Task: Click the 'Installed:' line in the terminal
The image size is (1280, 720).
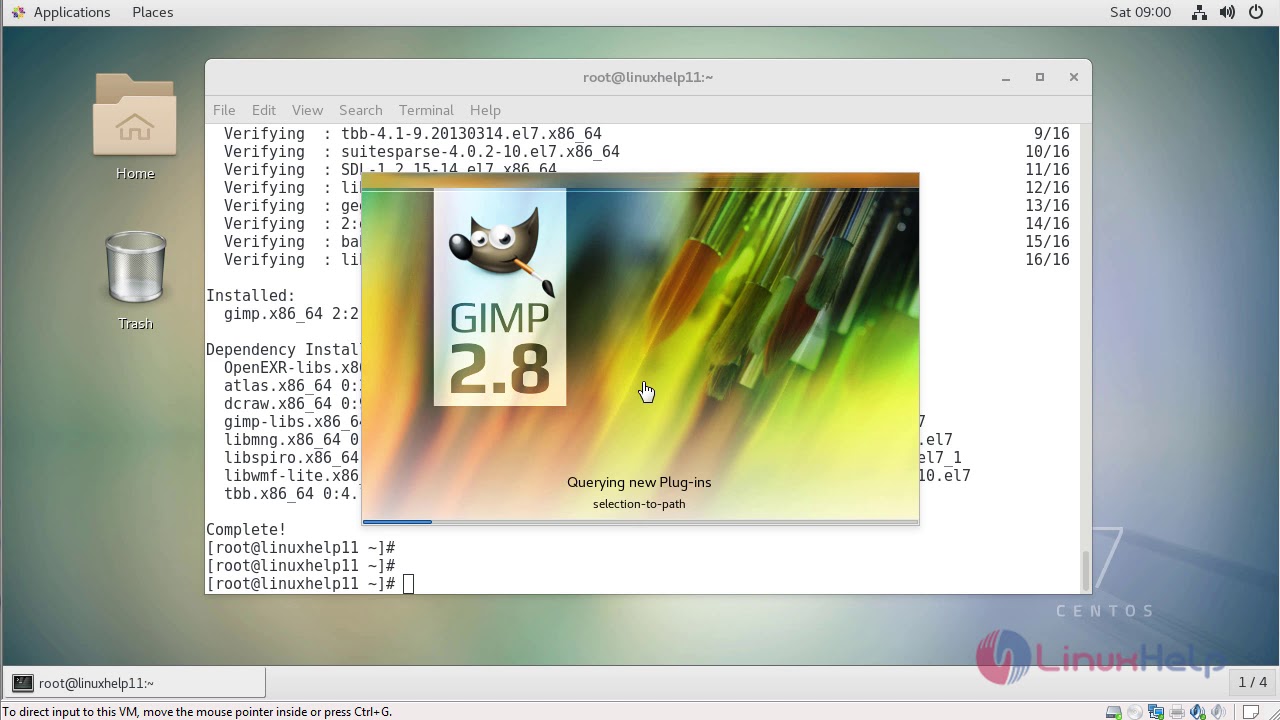Action: pos(251,296)
